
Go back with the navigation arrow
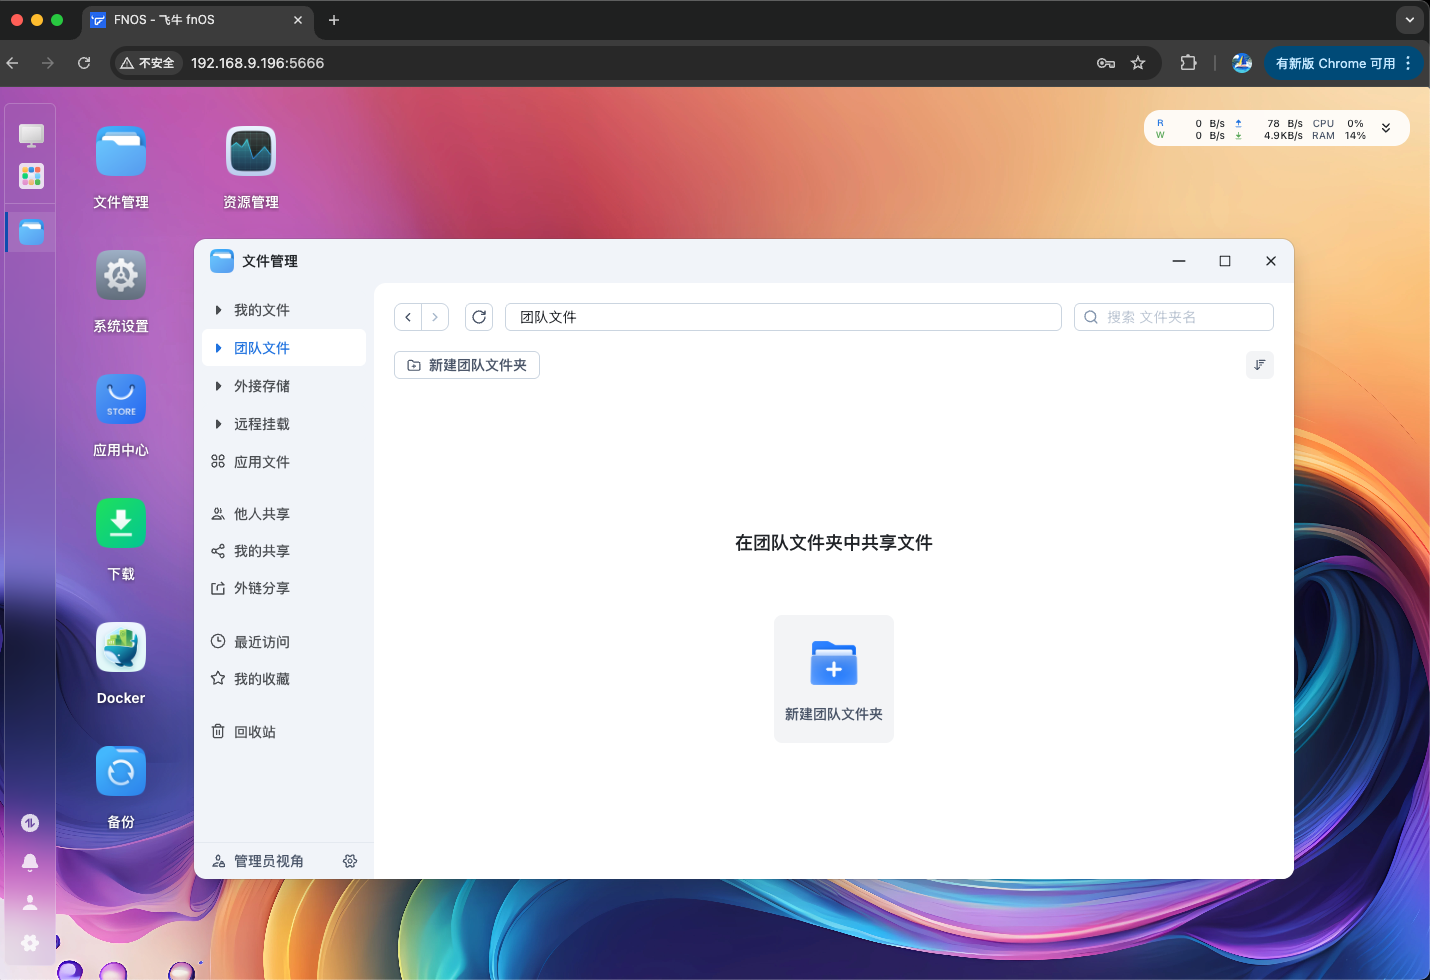(x=408, y=317)
